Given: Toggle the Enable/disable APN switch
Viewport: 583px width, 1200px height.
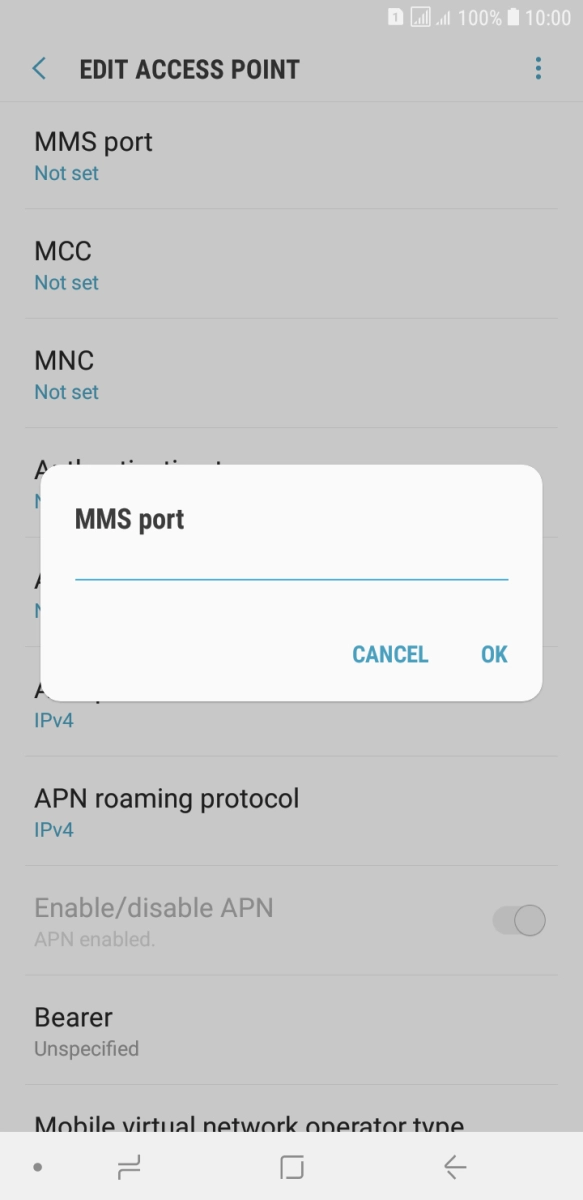Looking at the screenshot, I should [x=519, y=920].
